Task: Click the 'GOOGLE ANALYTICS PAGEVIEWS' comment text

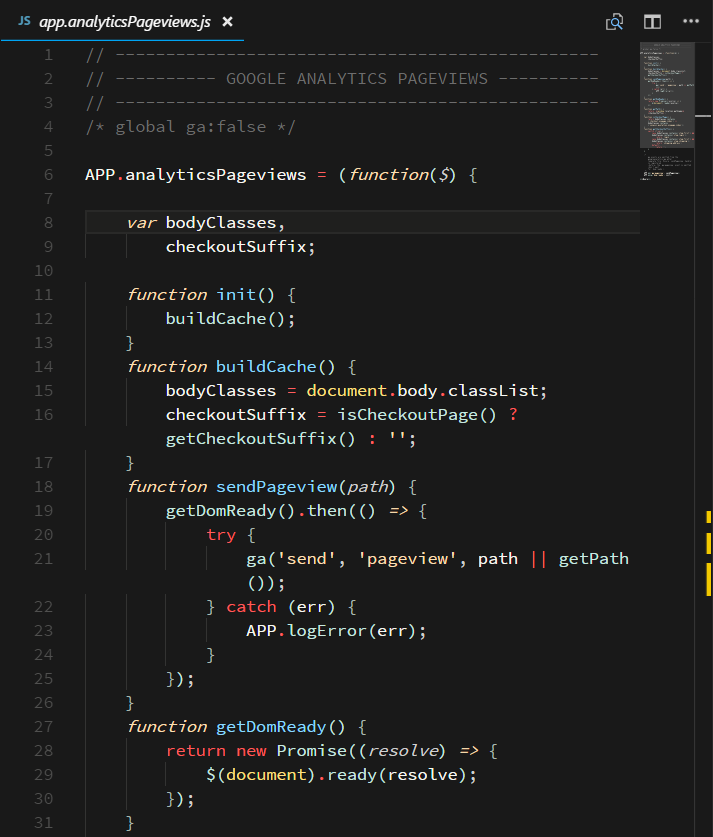Action: tap(356, 79)
